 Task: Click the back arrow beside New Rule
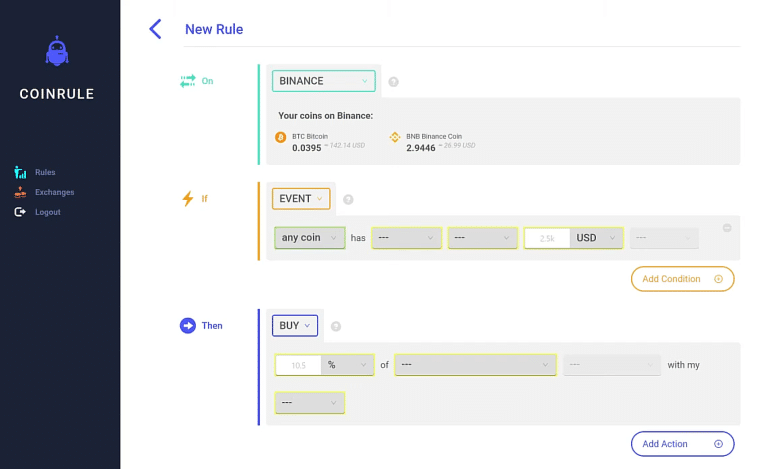tap(155, 29)
